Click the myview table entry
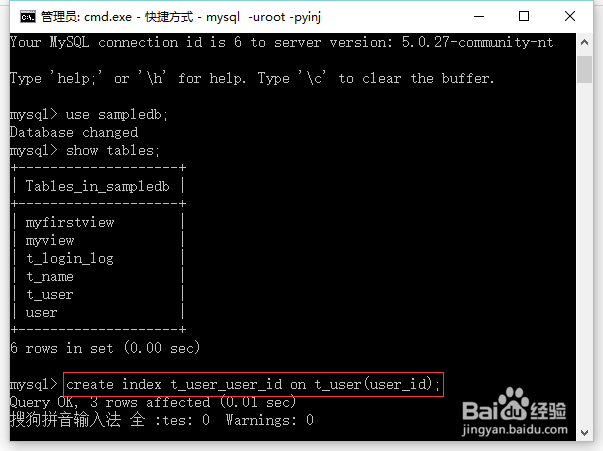This screenshot has width=603, height=451. pos(50,241)
